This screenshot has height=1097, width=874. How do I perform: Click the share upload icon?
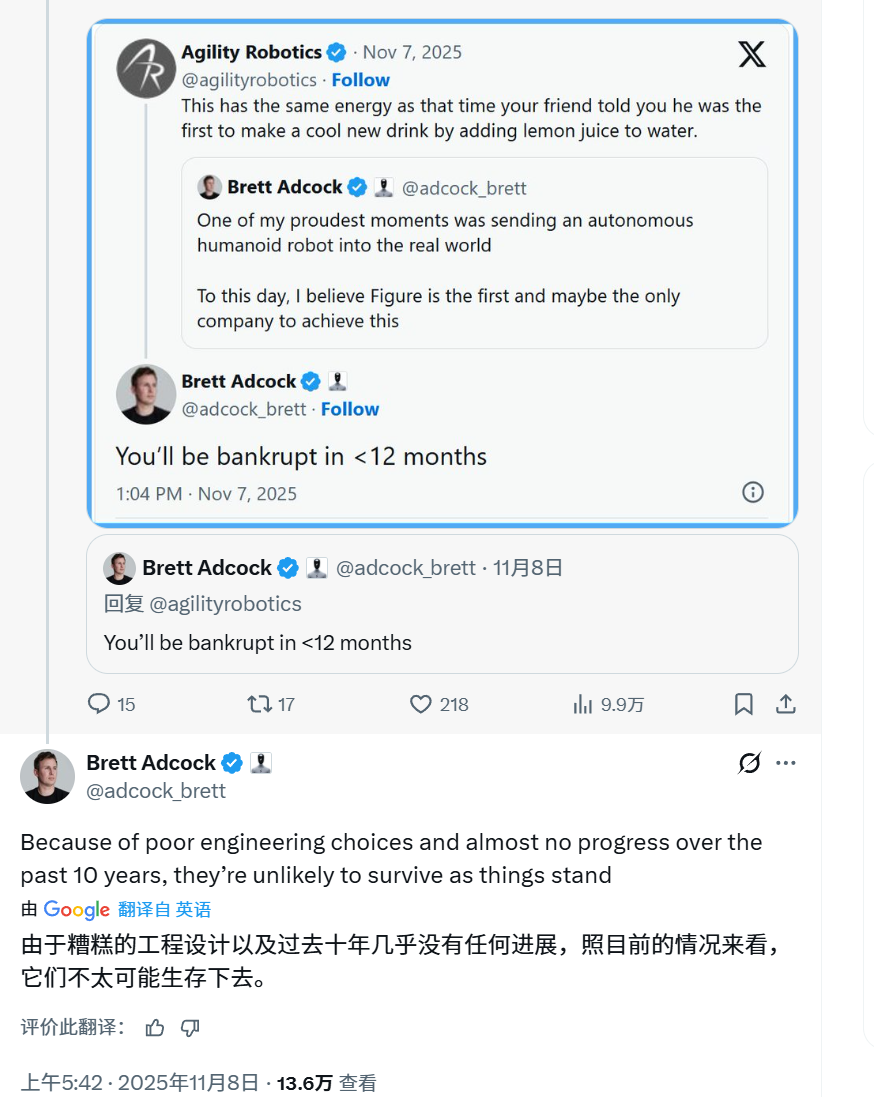[x=786, y=704]
